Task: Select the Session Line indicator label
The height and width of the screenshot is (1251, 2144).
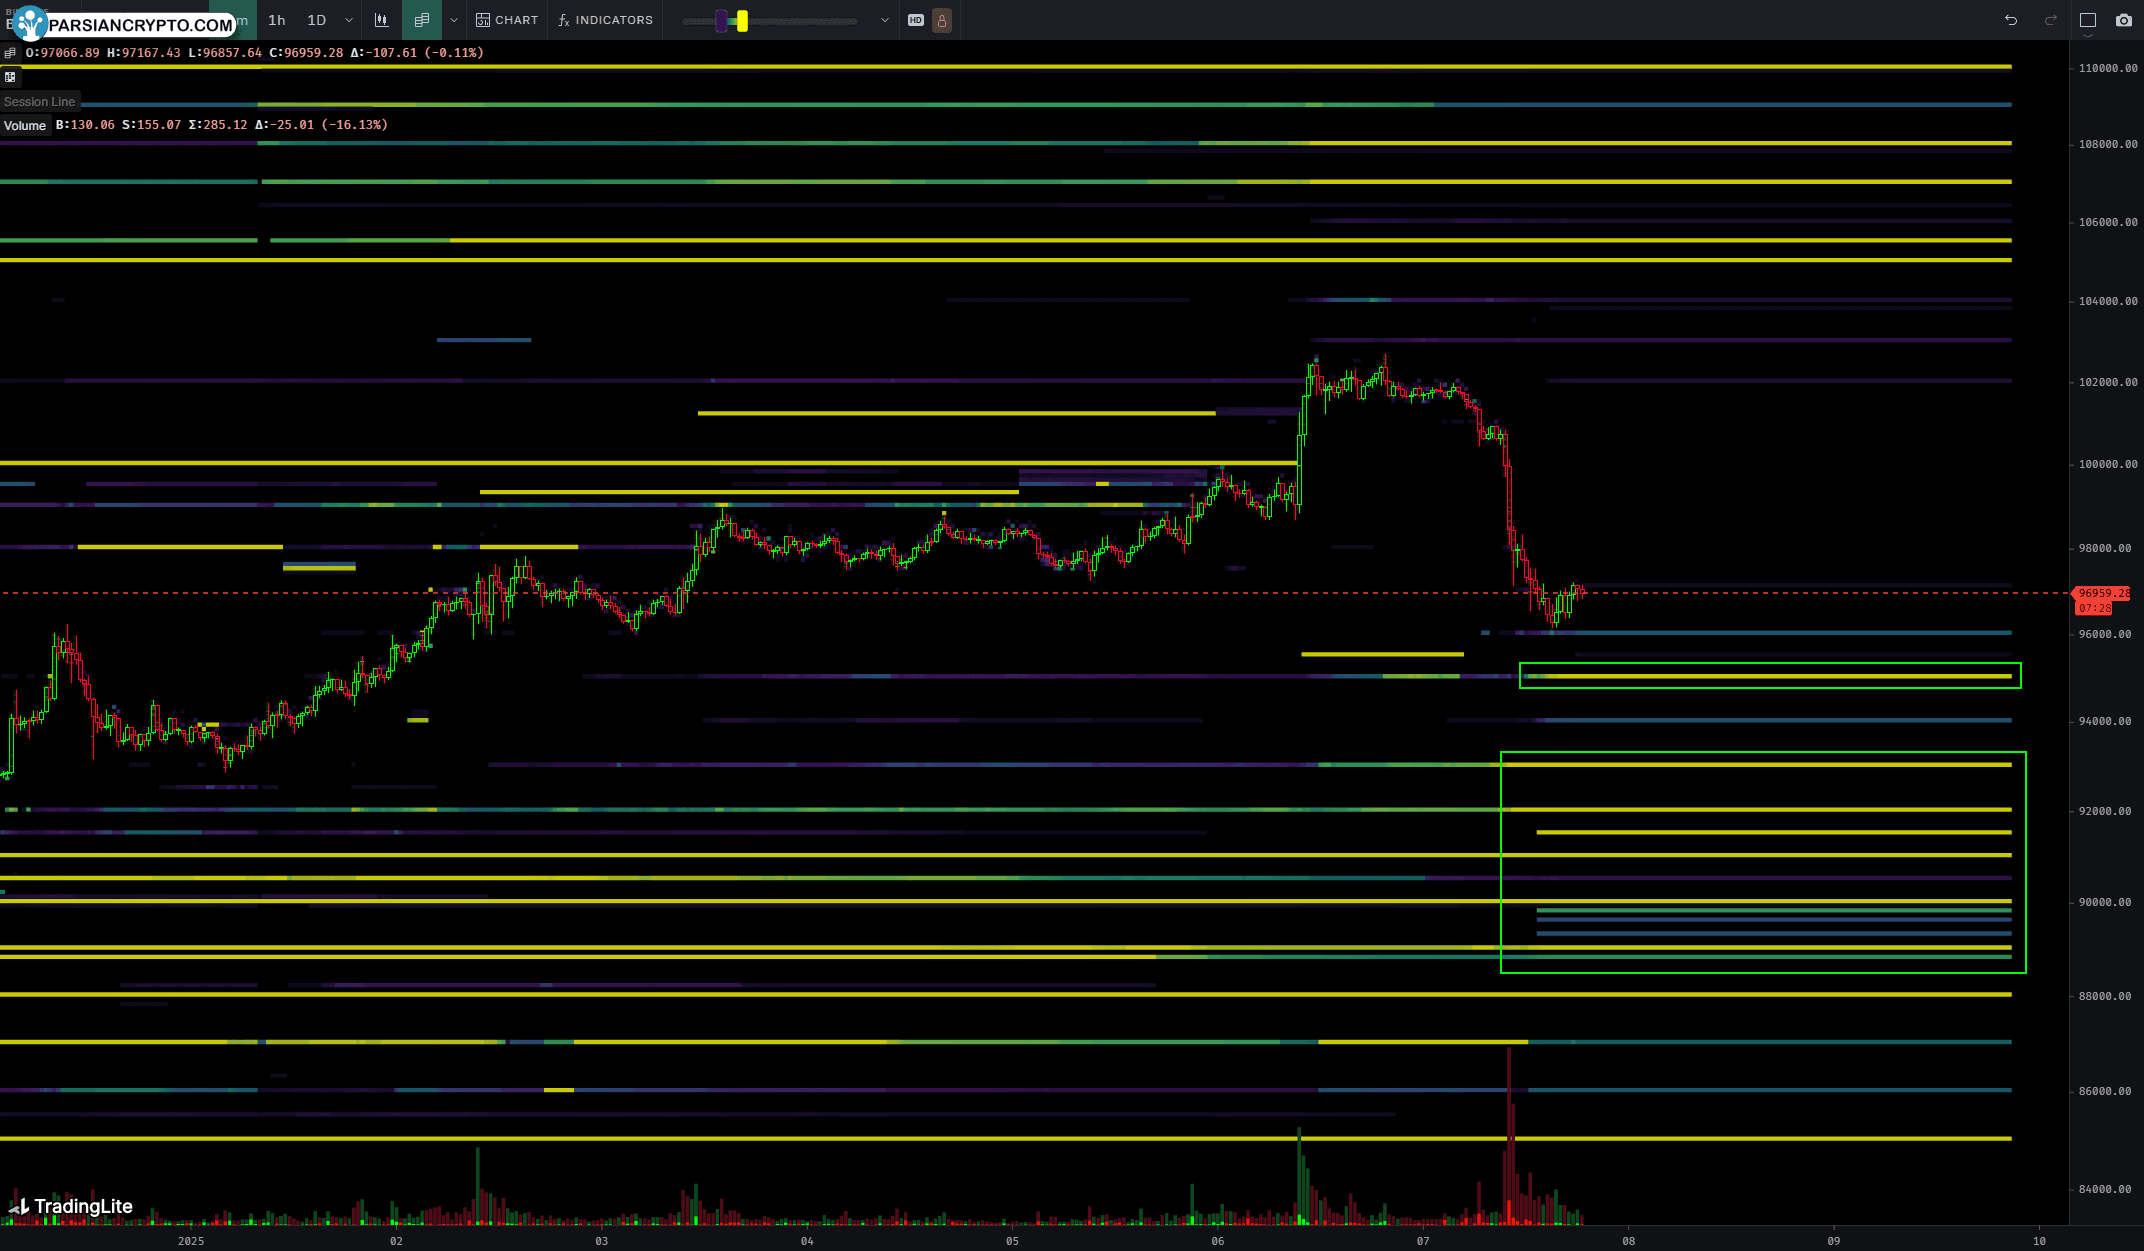Action: 39,102
